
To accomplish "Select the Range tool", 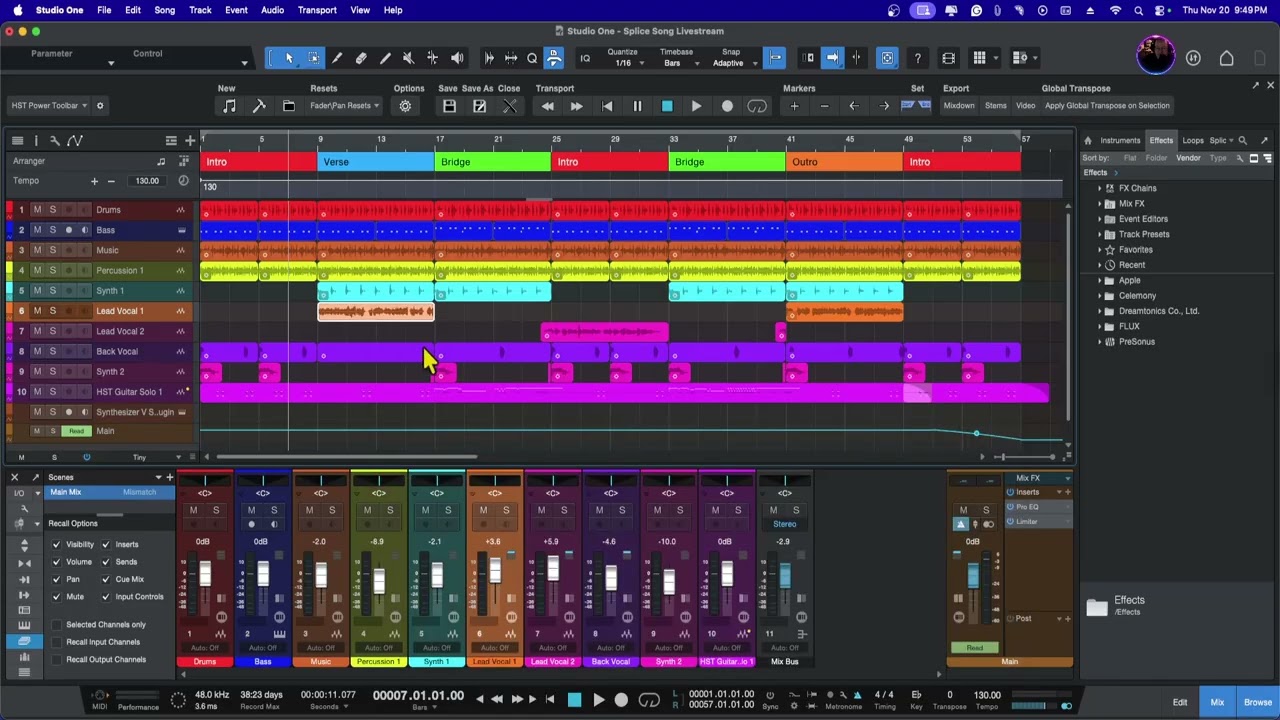I will [313, 58].
